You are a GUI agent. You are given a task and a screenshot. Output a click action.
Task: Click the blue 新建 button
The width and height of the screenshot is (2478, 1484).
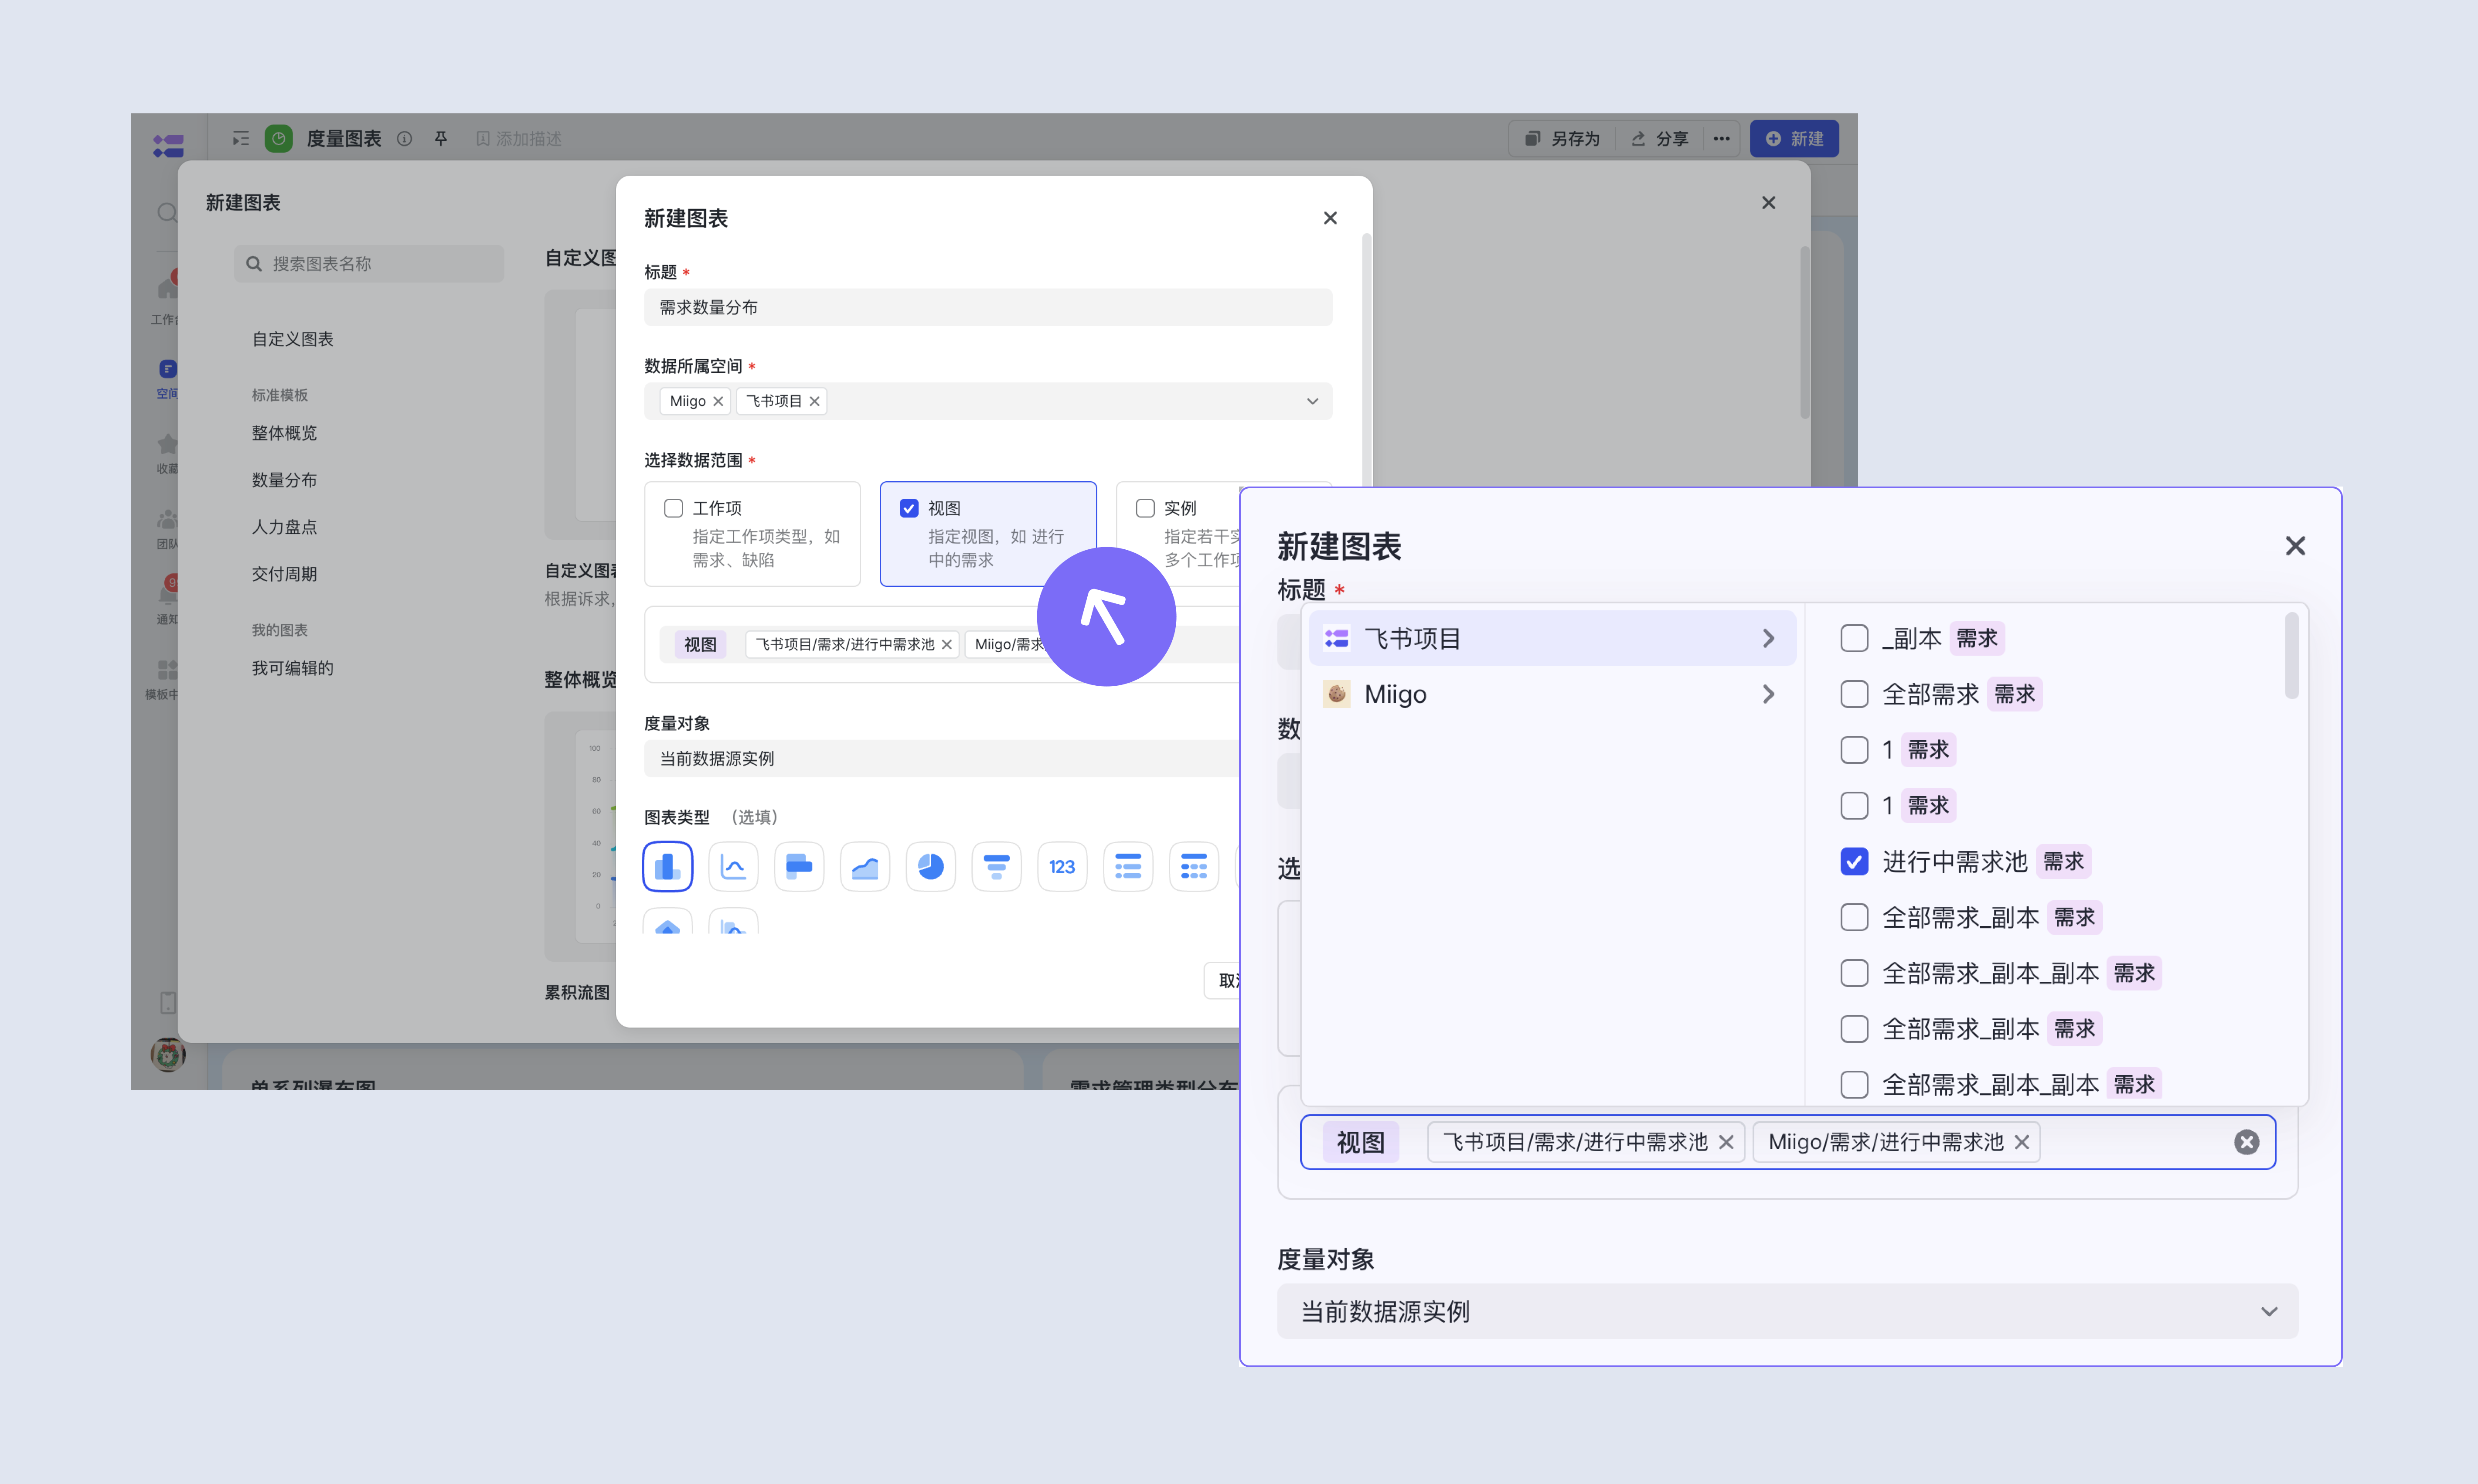coord(1794,138)
